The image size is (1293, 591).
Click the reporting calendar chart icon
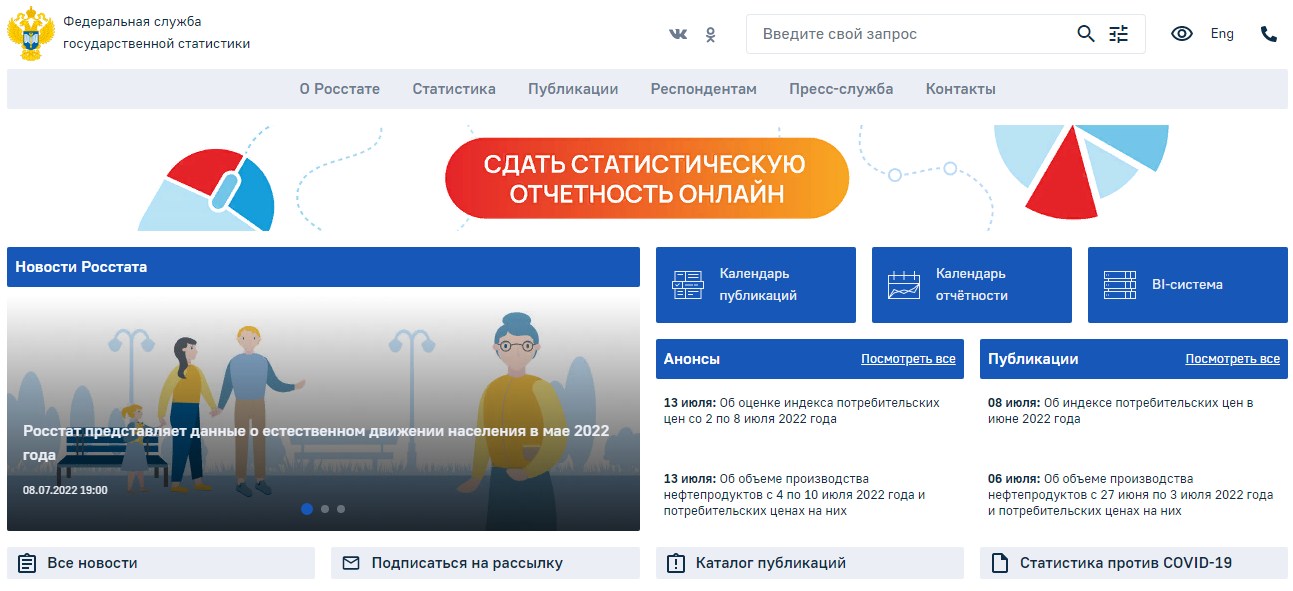904,285
